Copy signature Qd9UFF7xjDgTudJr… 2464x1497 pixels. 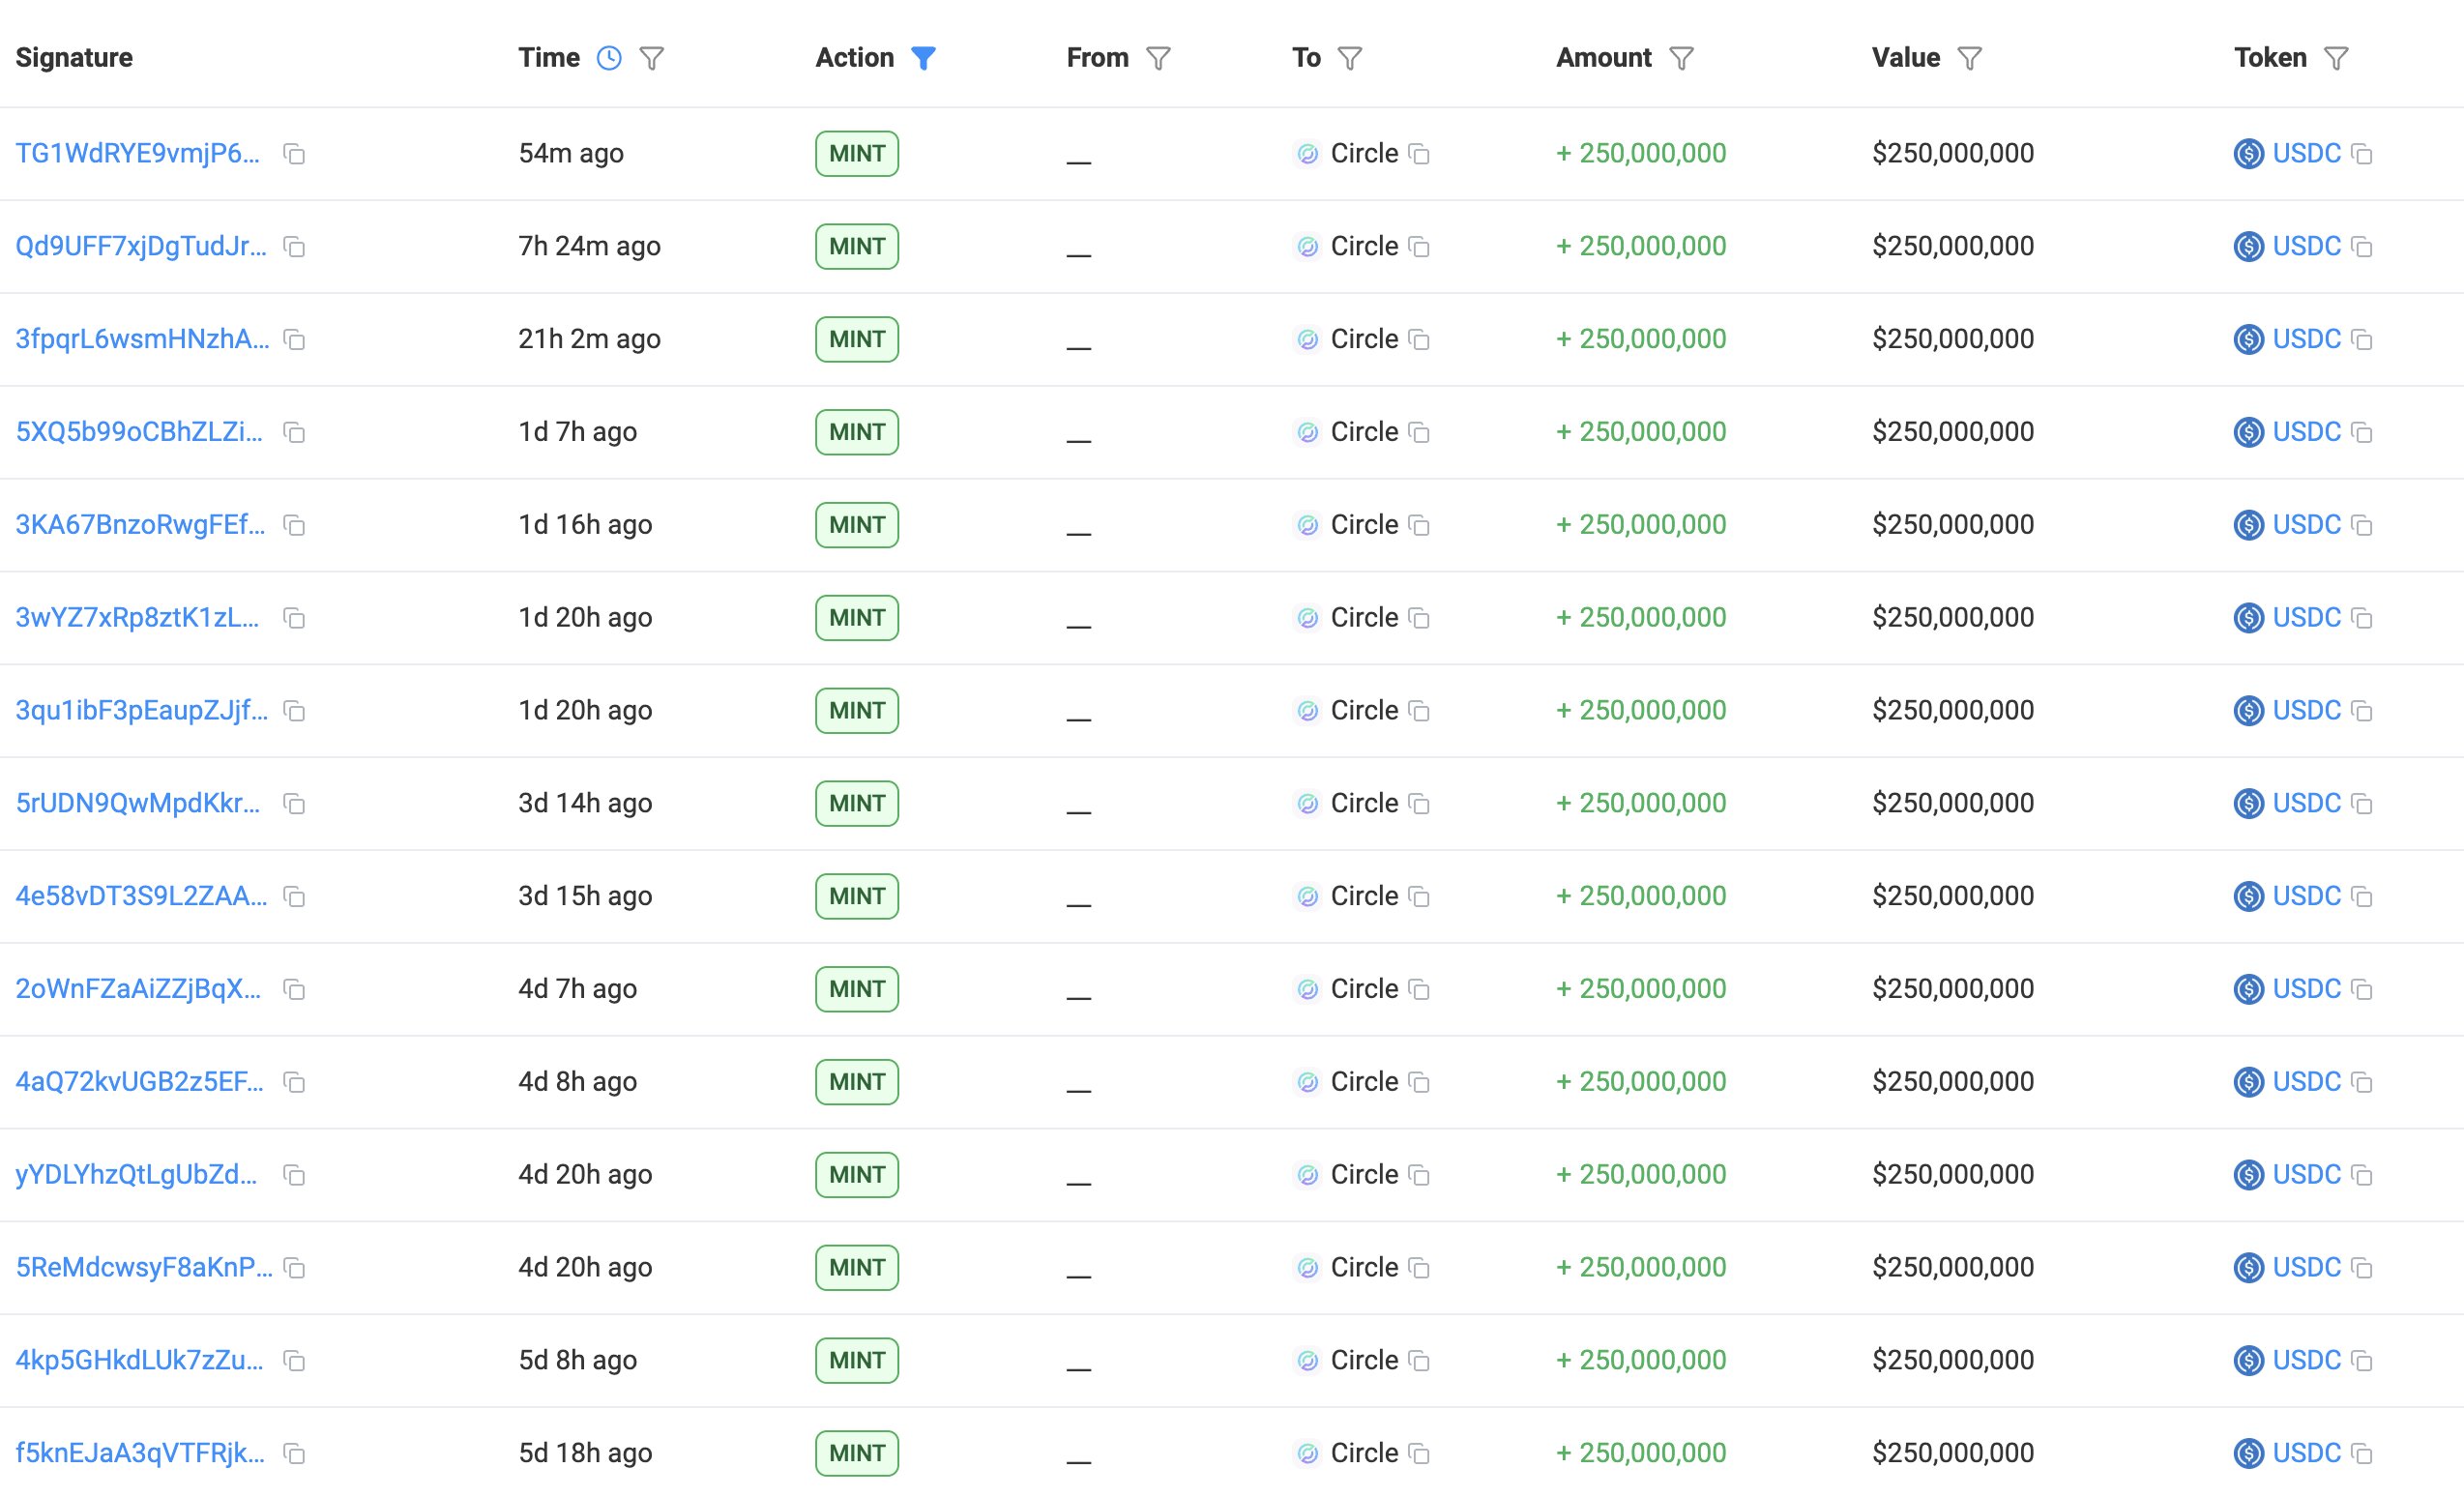click(294, 247)
